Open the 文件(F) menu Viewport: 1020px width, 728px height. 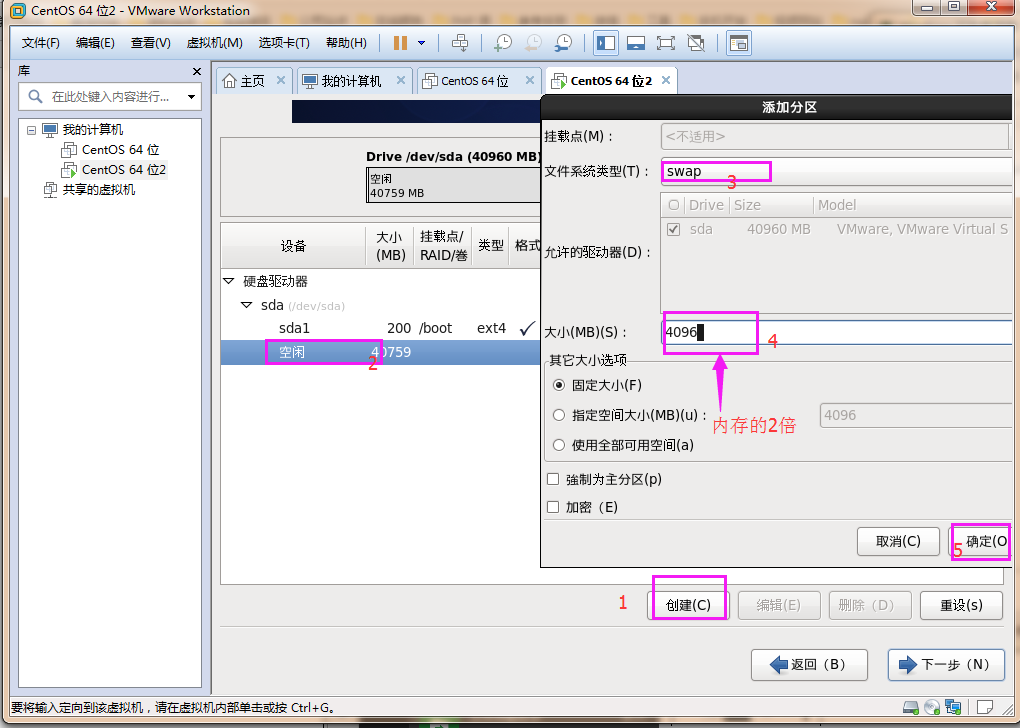click(40, 43)
